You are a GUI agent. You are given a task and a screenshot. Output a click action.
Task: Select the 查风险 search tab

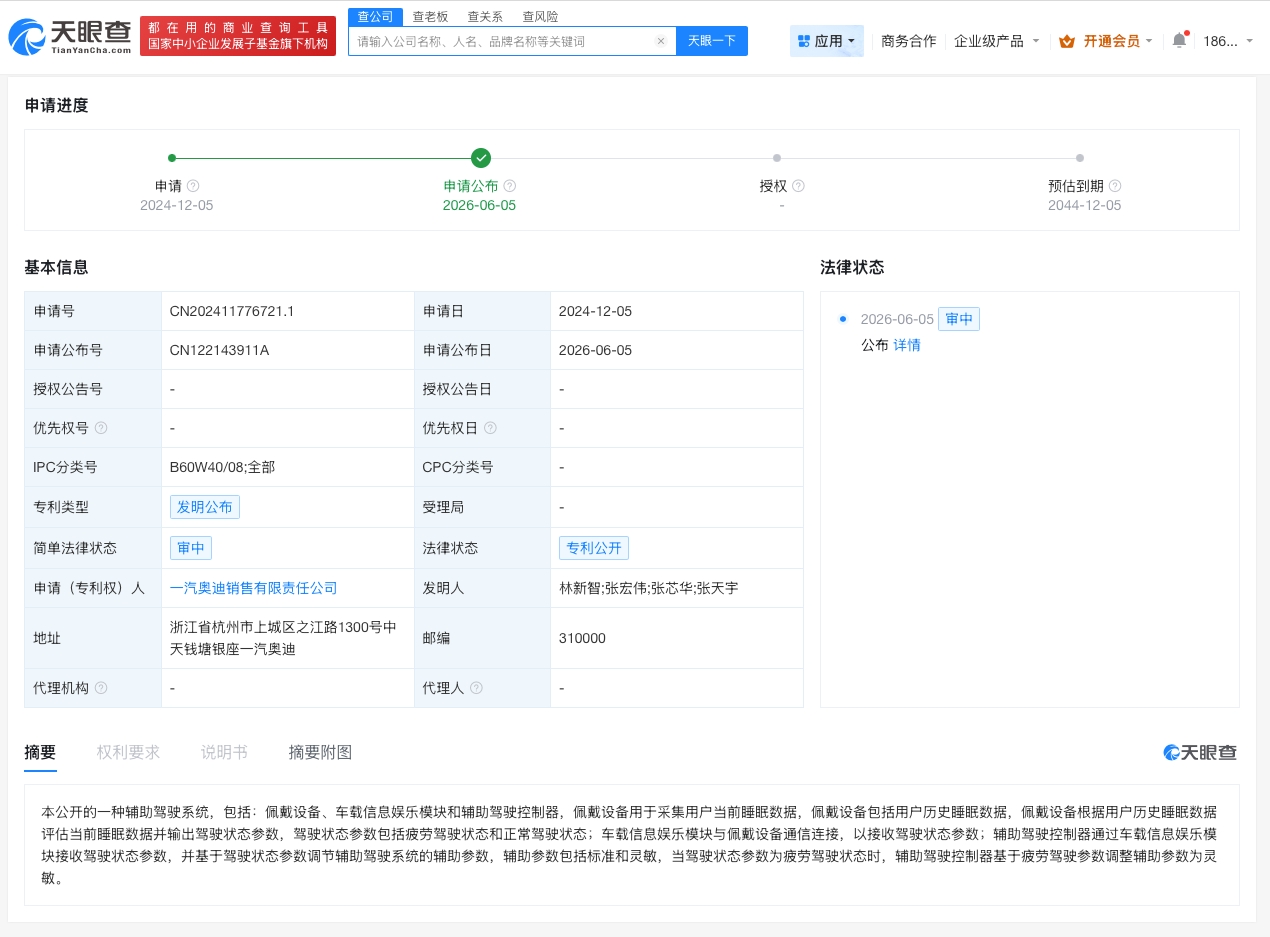click(541, 16)
